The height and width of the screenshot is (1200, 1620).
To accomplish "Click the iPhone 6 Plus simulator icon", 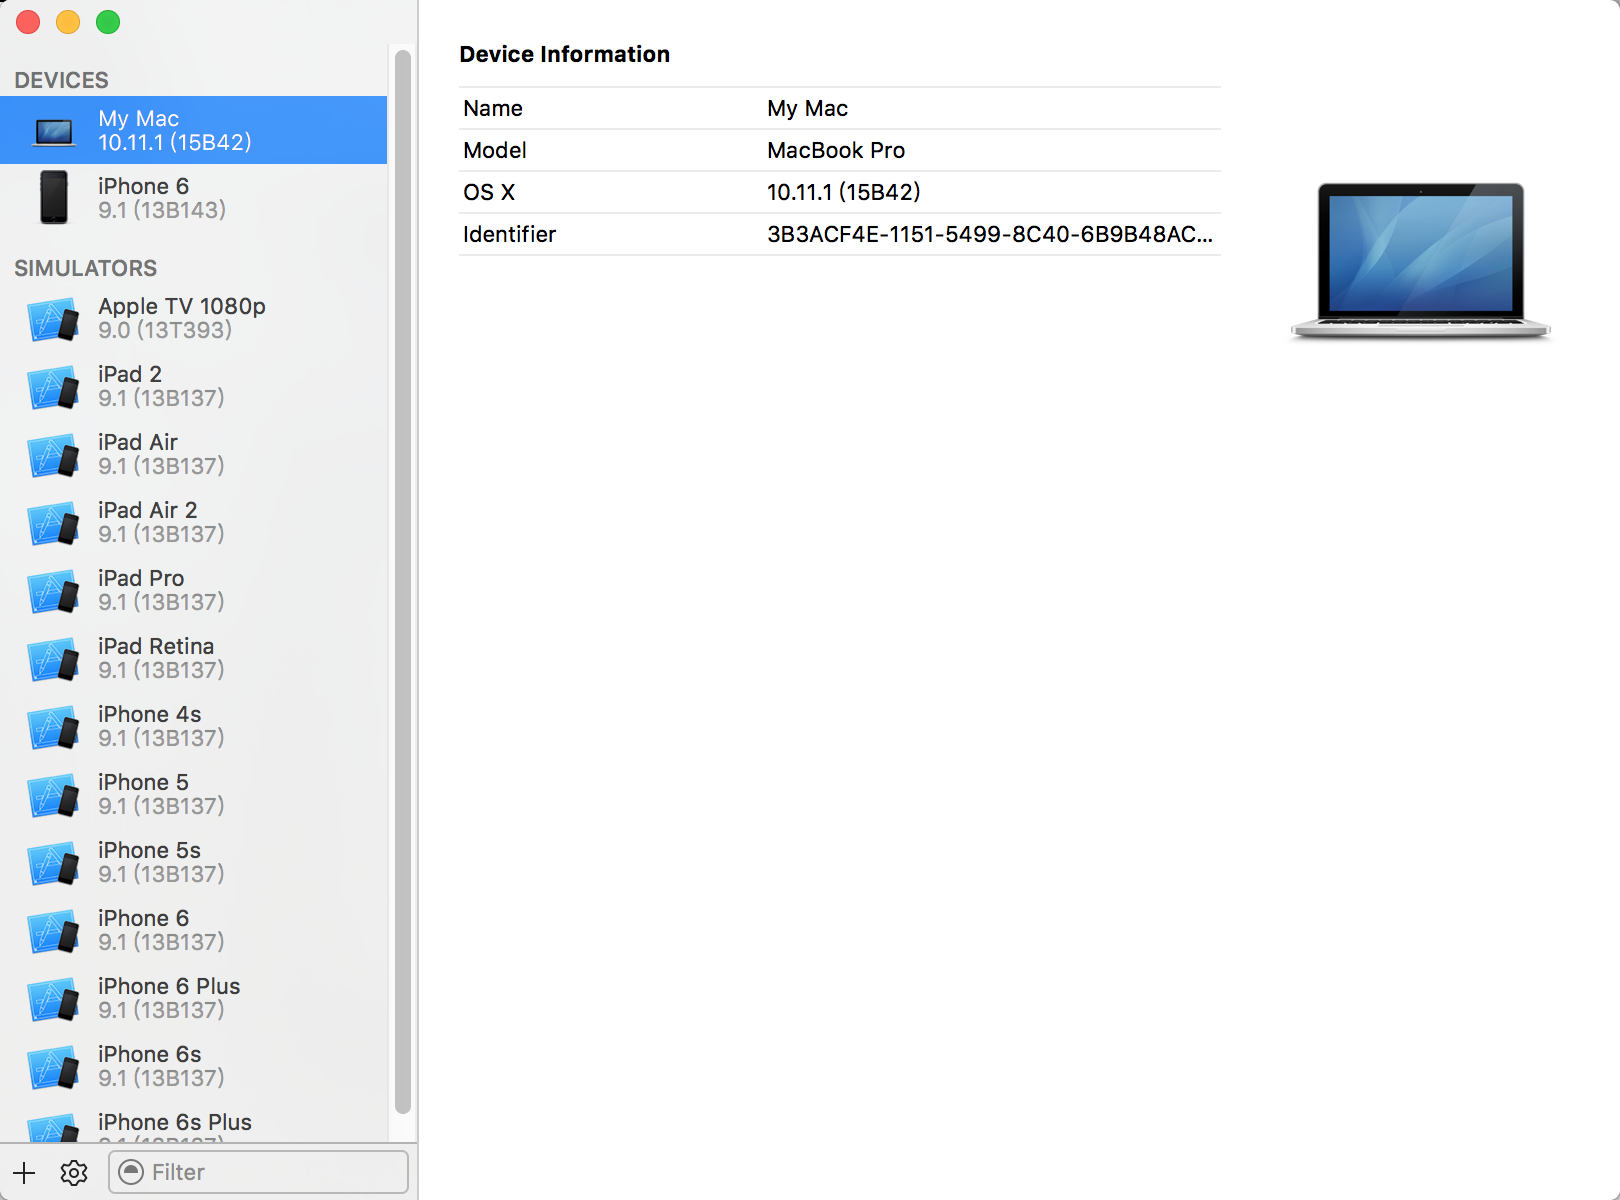I will click(x=54, y=999).
